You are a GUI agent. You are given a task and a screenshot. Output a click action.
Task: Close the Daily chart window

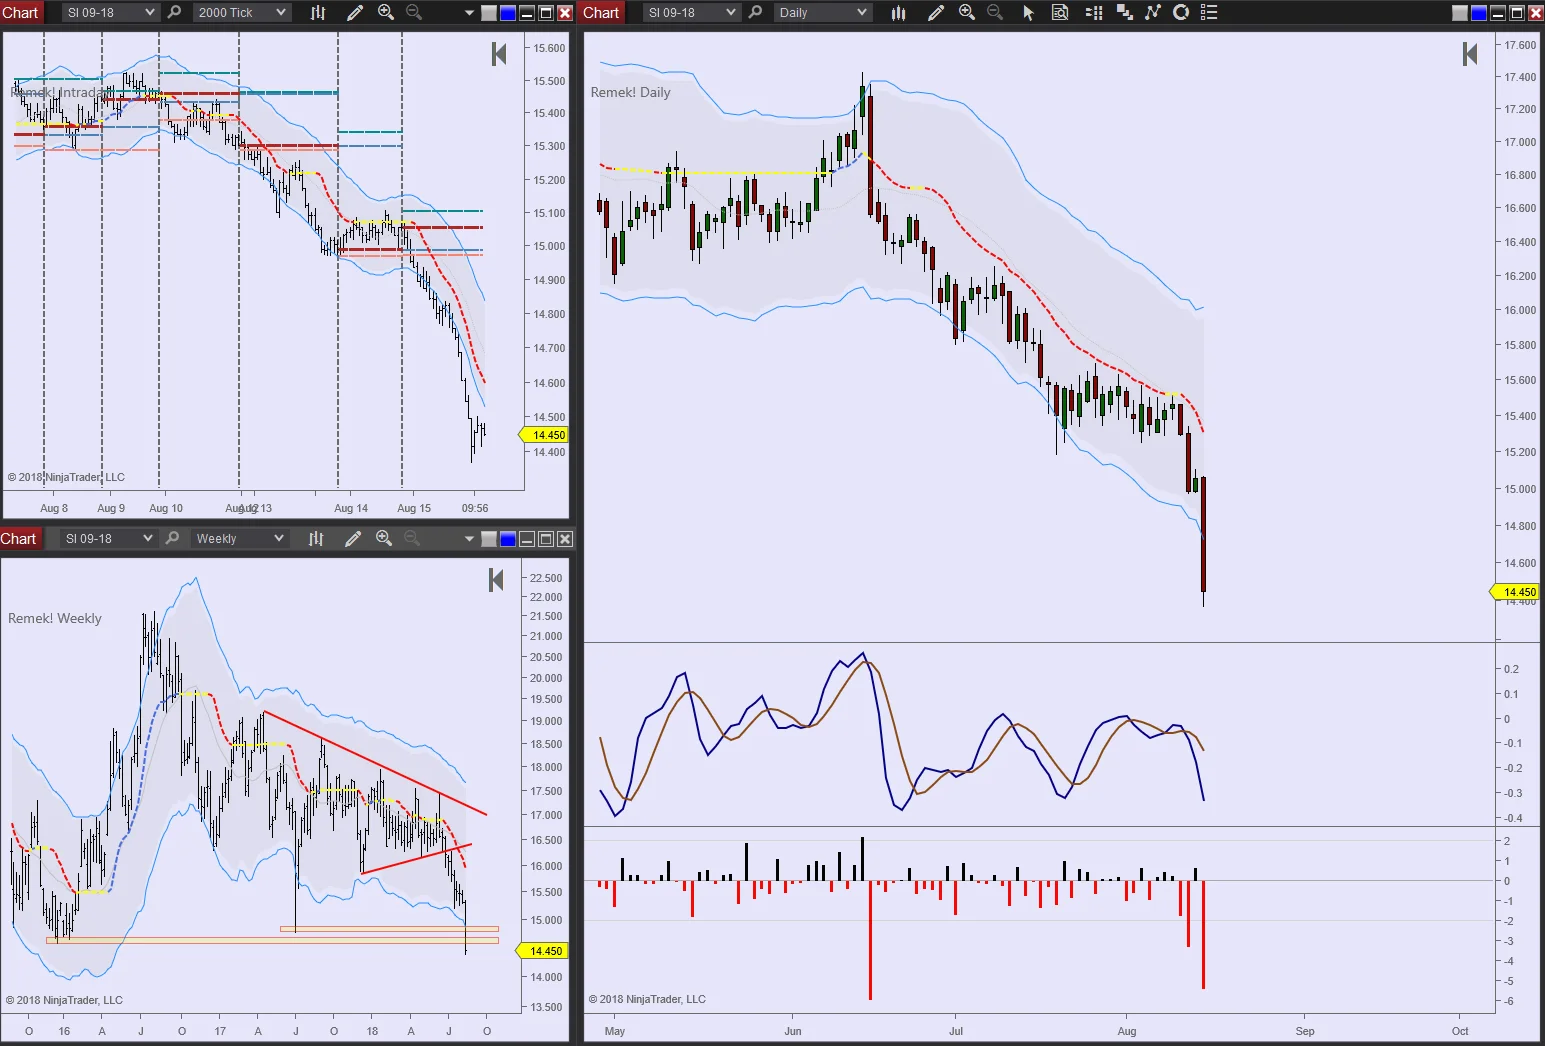tap(1535, 13)
